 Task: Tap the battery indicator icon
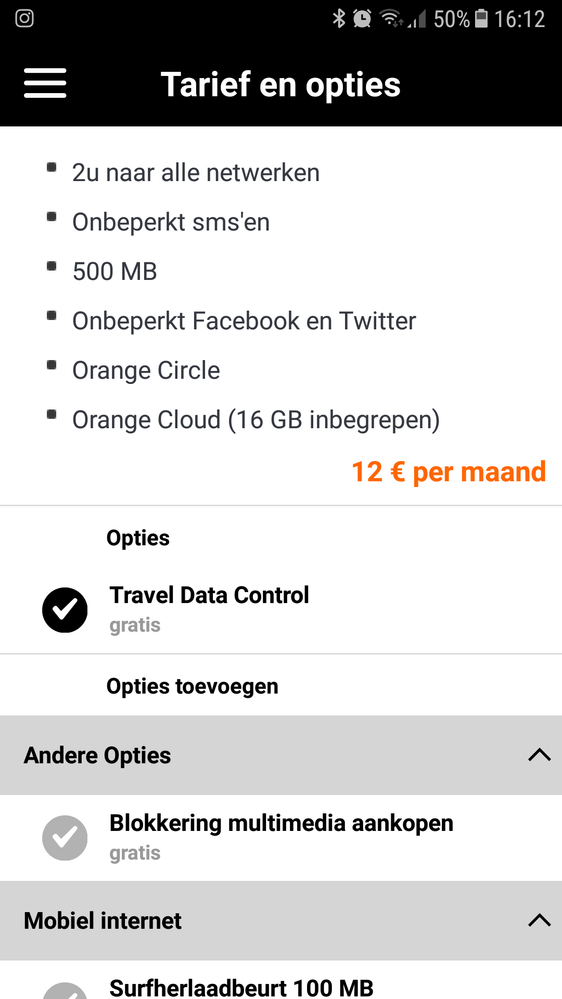tap(482, 19)
